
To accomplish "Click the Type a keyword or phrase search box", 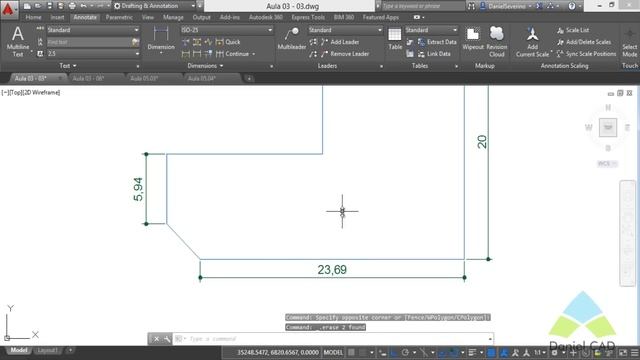I will [423, 6].
